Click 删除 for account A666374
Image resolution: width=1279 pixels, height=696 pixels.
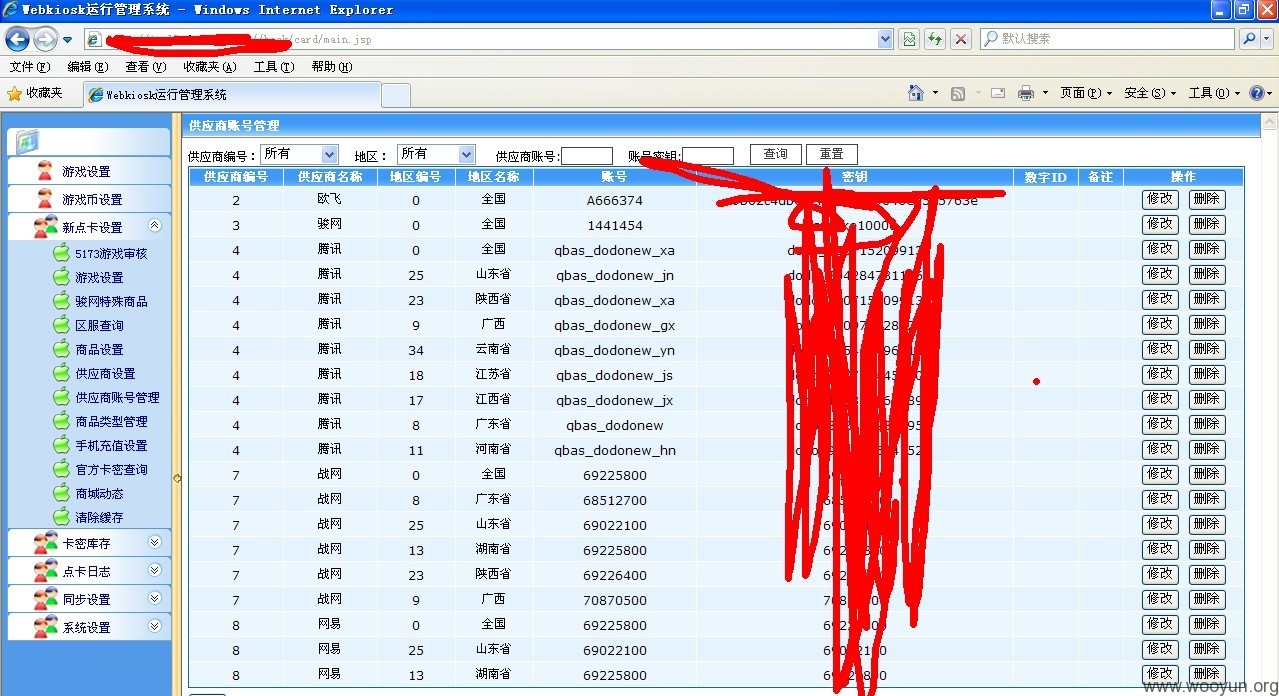(x=1206, y=199)
